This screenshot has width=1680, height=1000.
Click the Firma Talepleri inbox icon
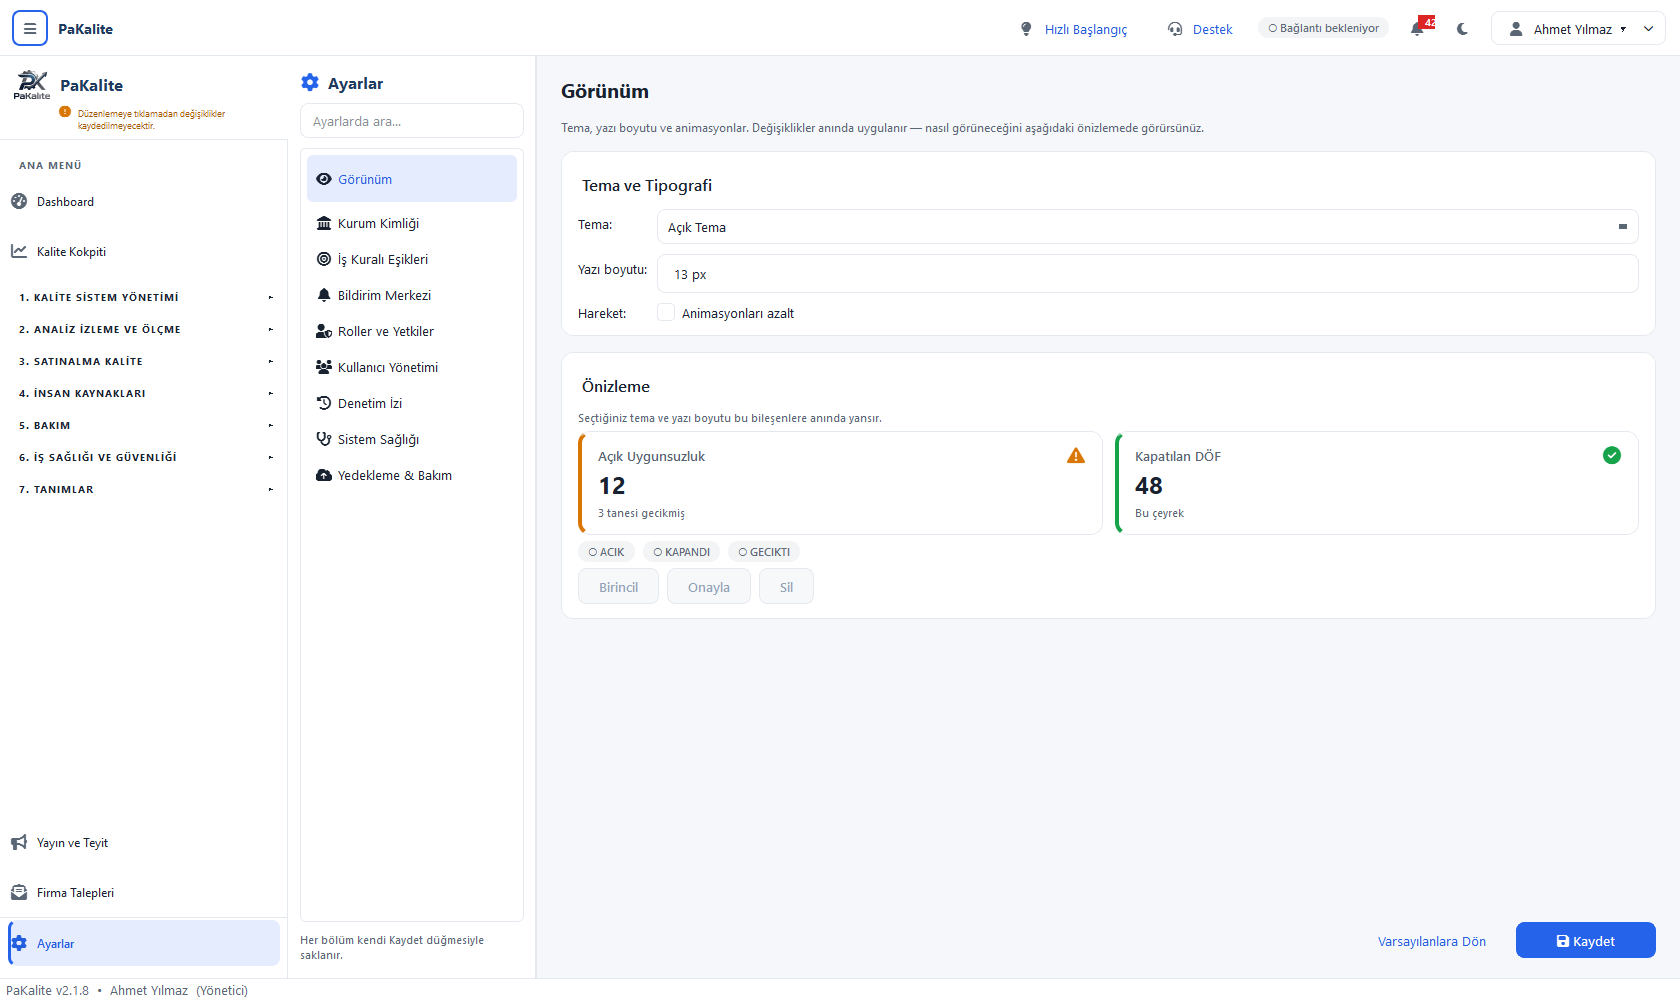pos(19,893)
